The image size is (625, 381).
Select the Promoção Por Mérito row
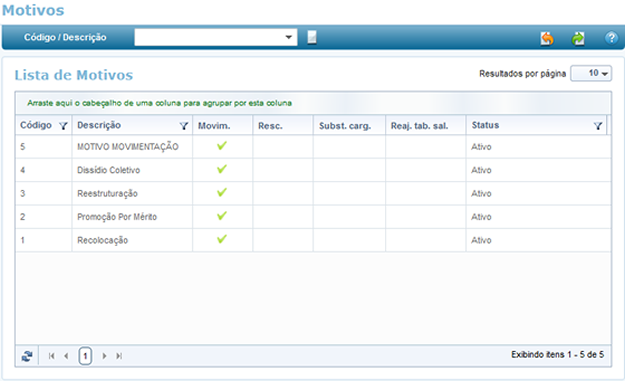[313, 217]
